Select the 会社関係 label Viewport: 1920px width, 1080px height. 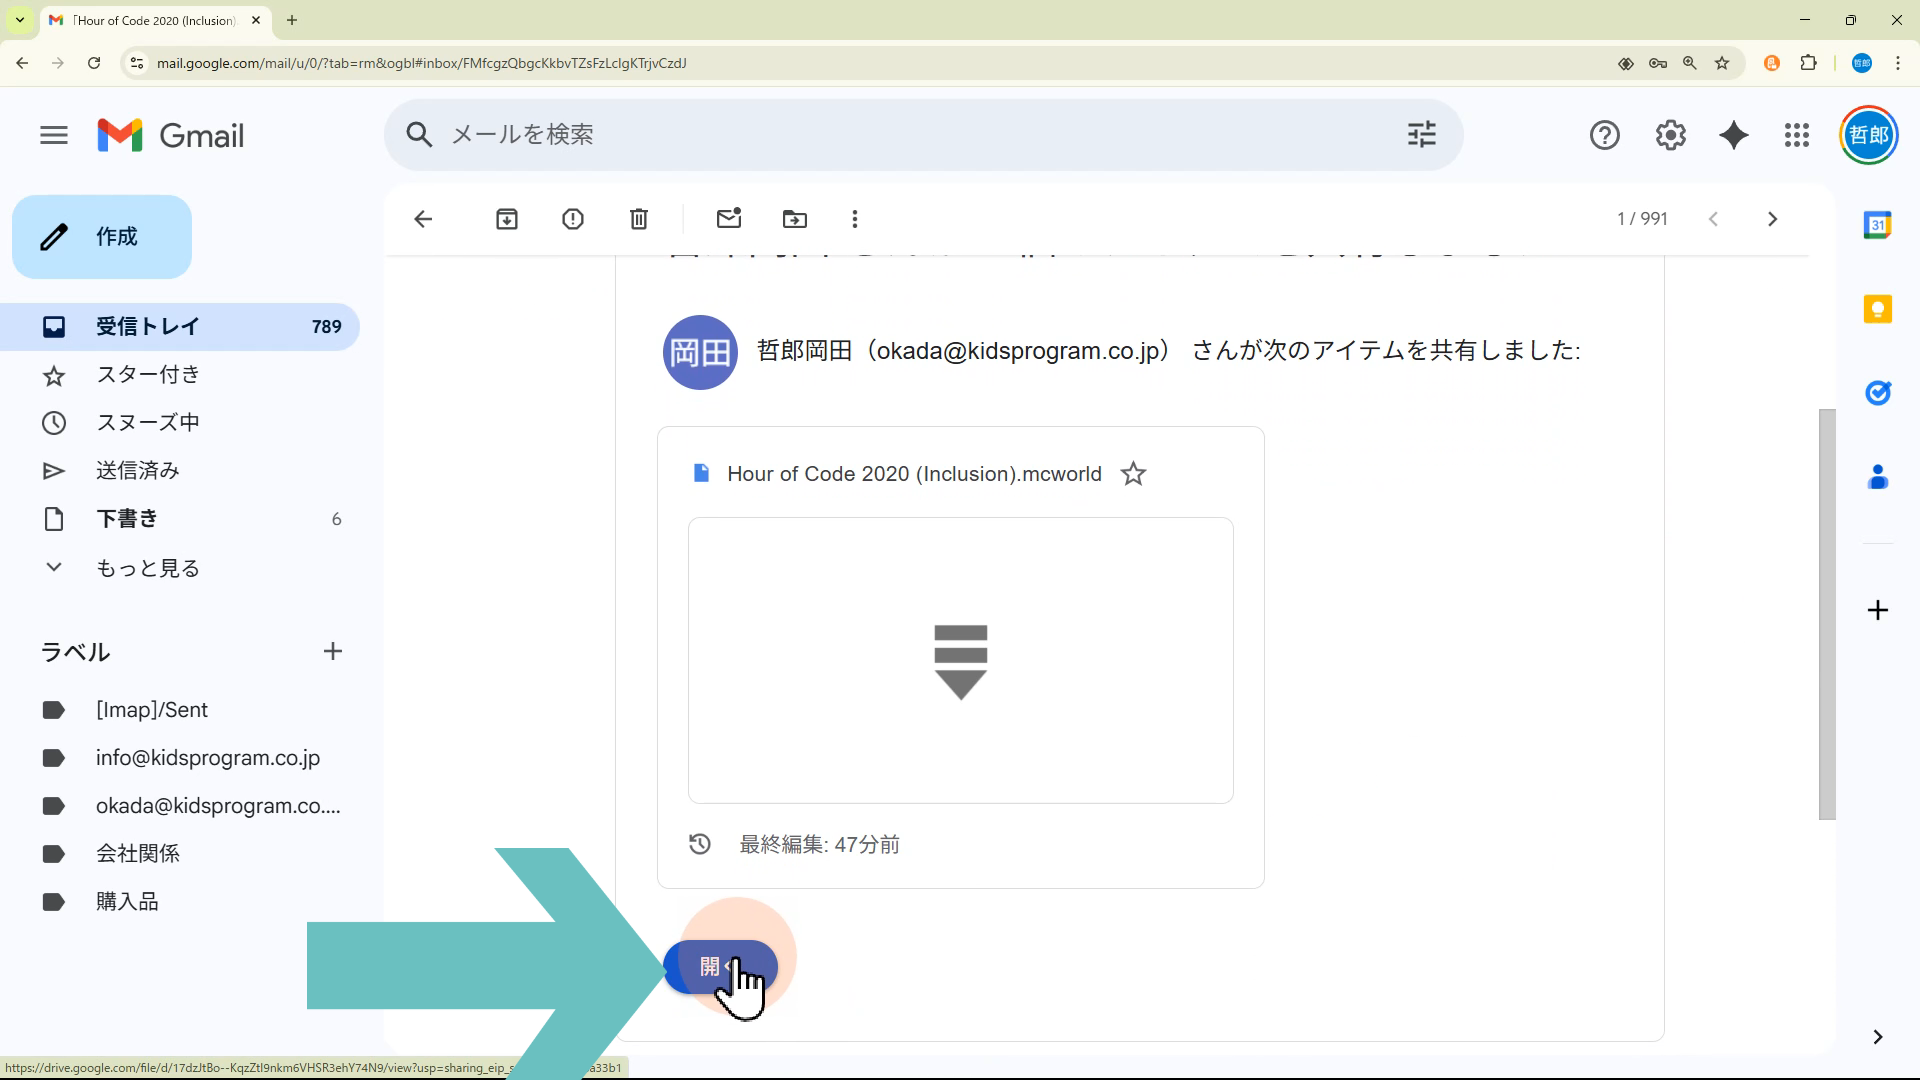point(138,854)
